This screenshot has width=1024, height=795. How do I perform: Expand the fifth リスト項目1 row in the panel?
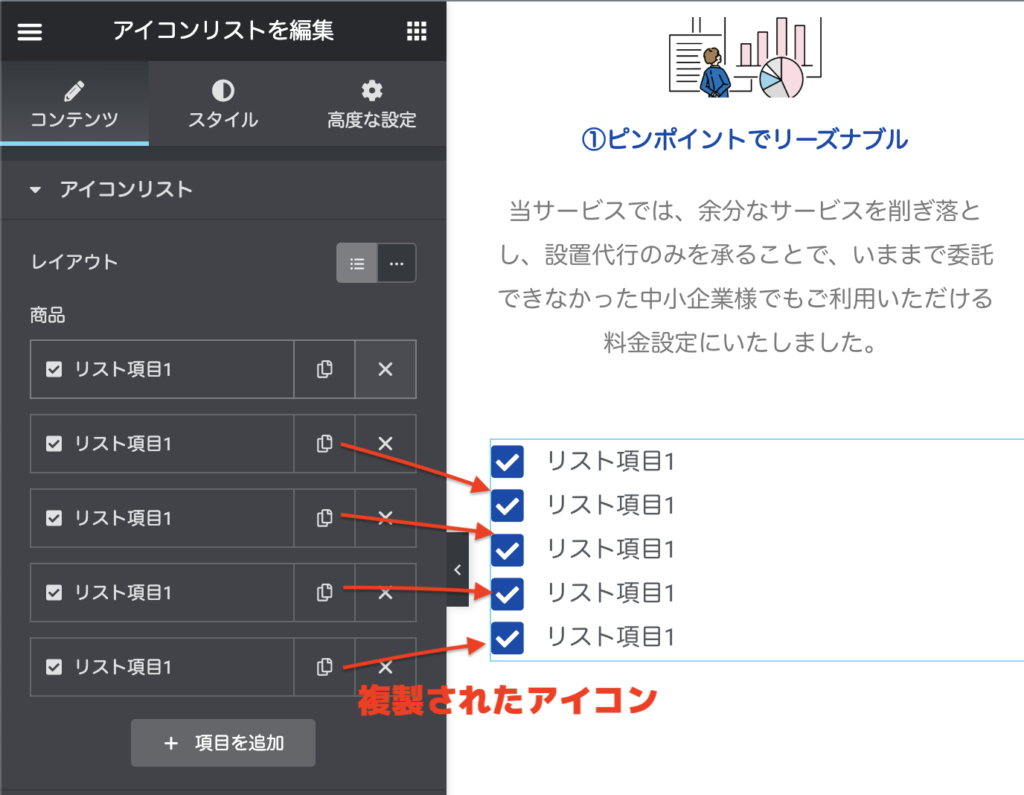pos(162,667)
